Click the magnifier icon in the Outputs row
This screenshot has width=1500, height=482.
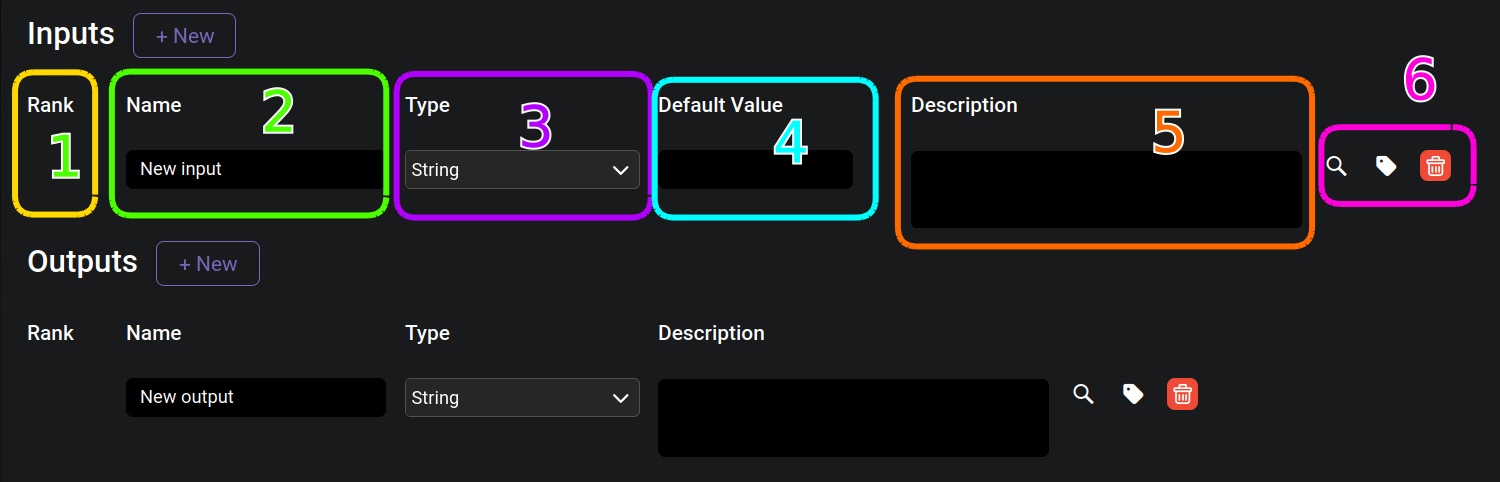tap(1083, 394)
